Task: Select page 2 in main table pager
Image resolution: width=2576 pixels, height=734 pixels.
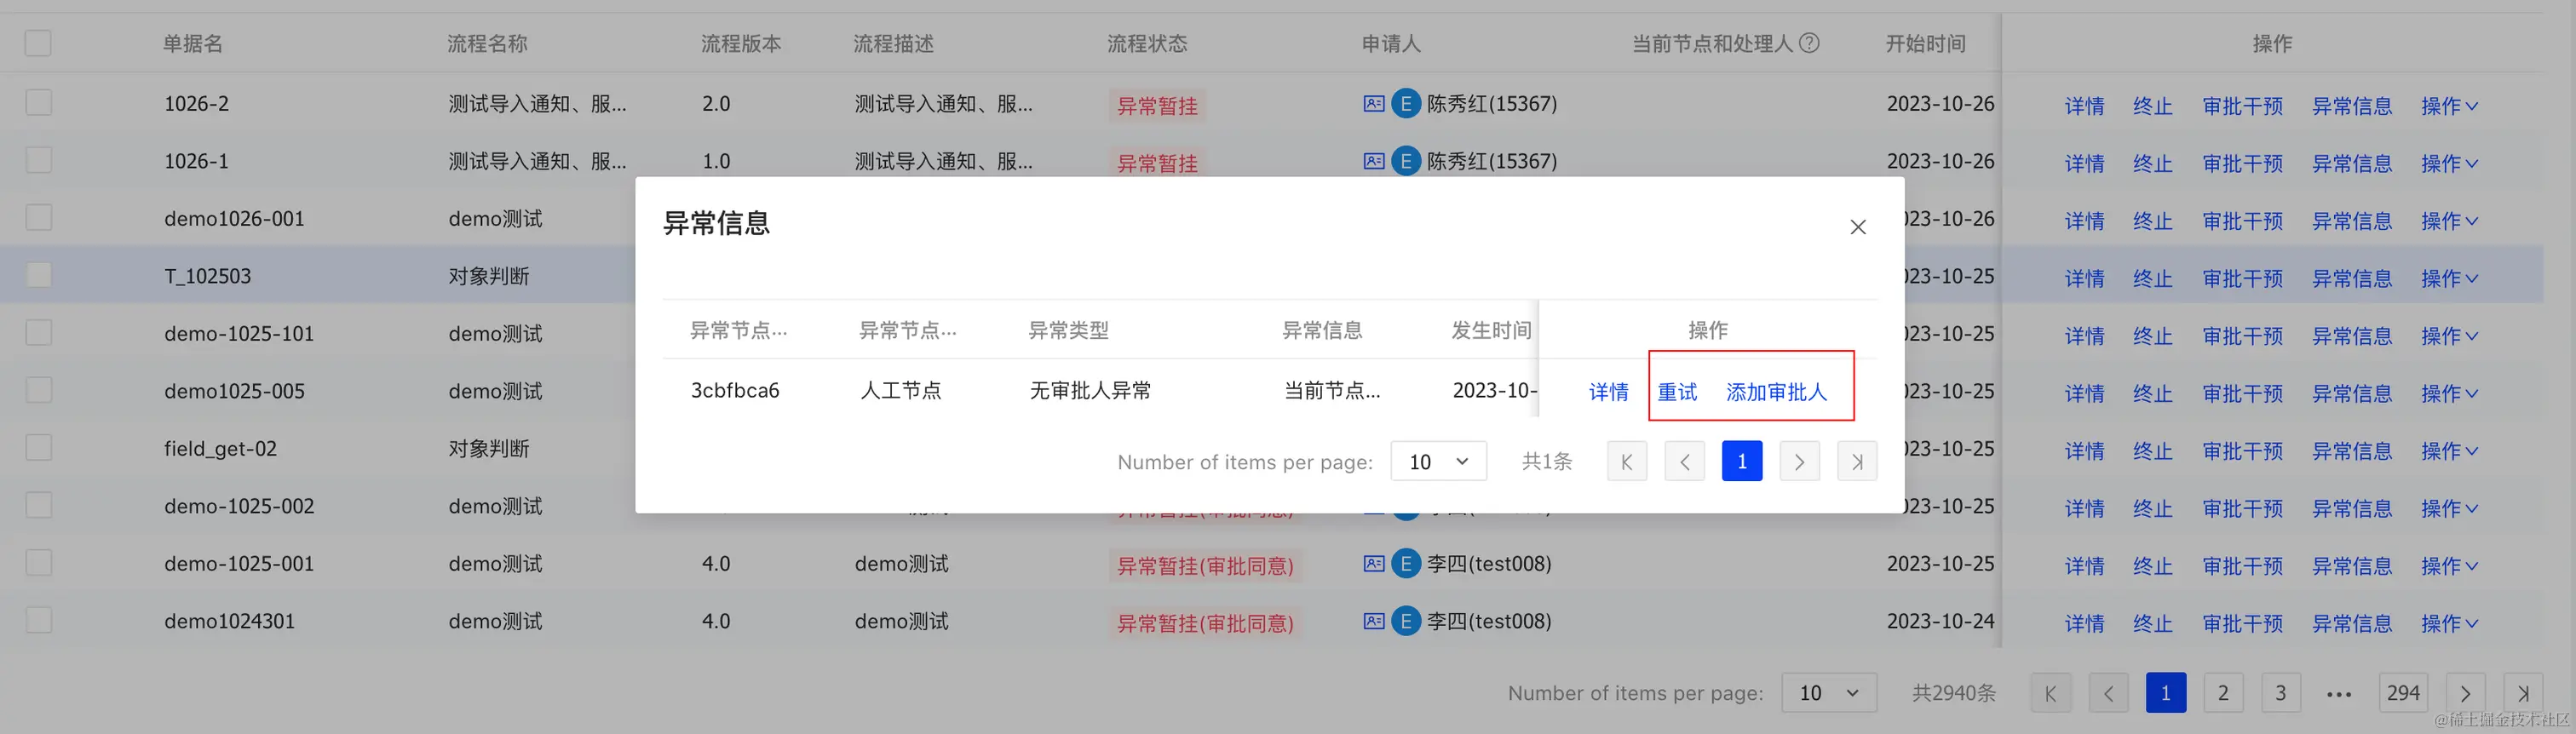Action: (2223, 692)
